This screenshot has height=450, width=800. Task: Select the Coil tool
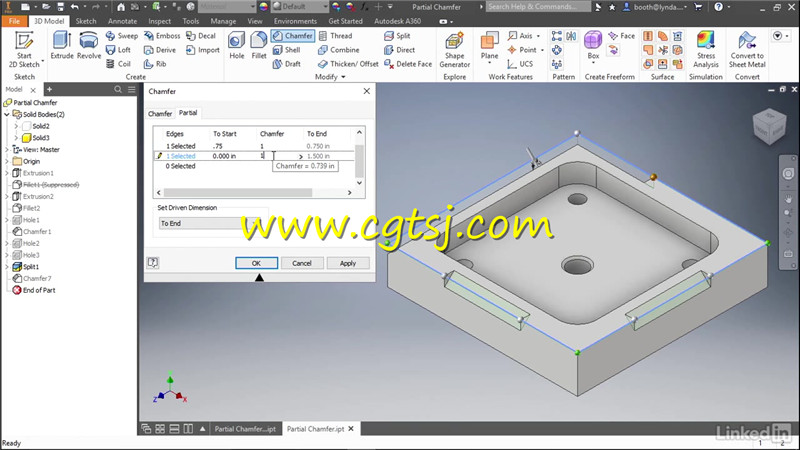point(118,64)
